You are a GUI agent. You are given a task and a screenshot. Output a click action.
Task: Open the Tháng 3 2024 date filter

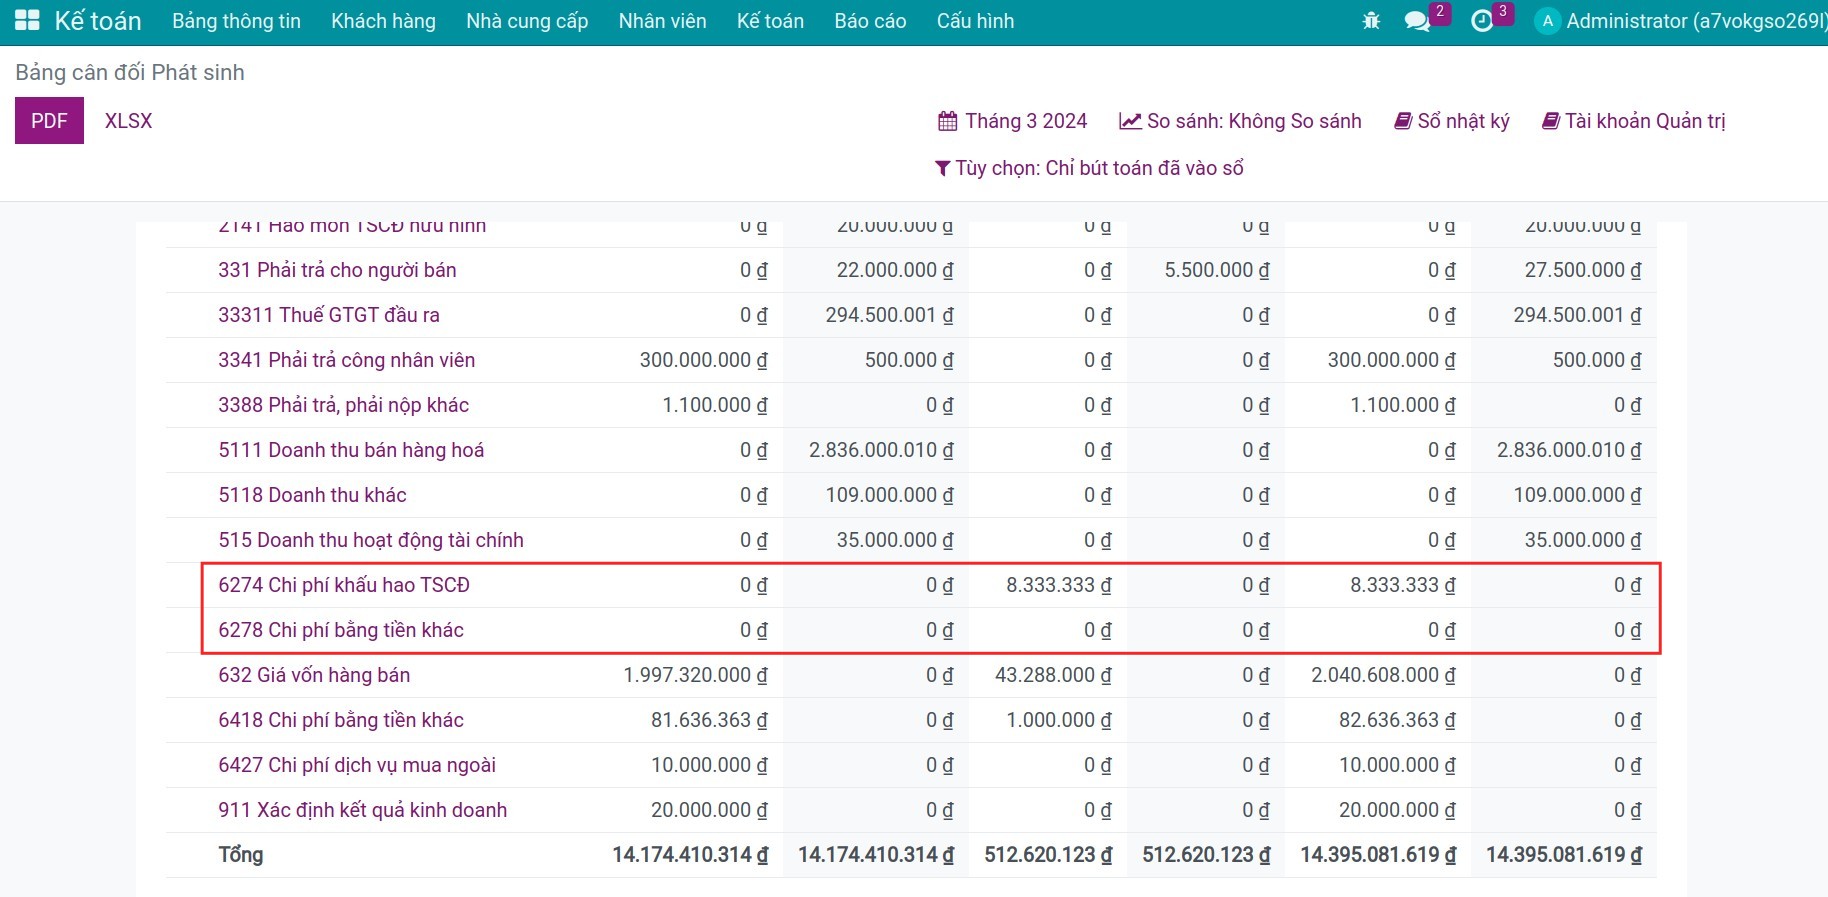tap(1012, 122)
